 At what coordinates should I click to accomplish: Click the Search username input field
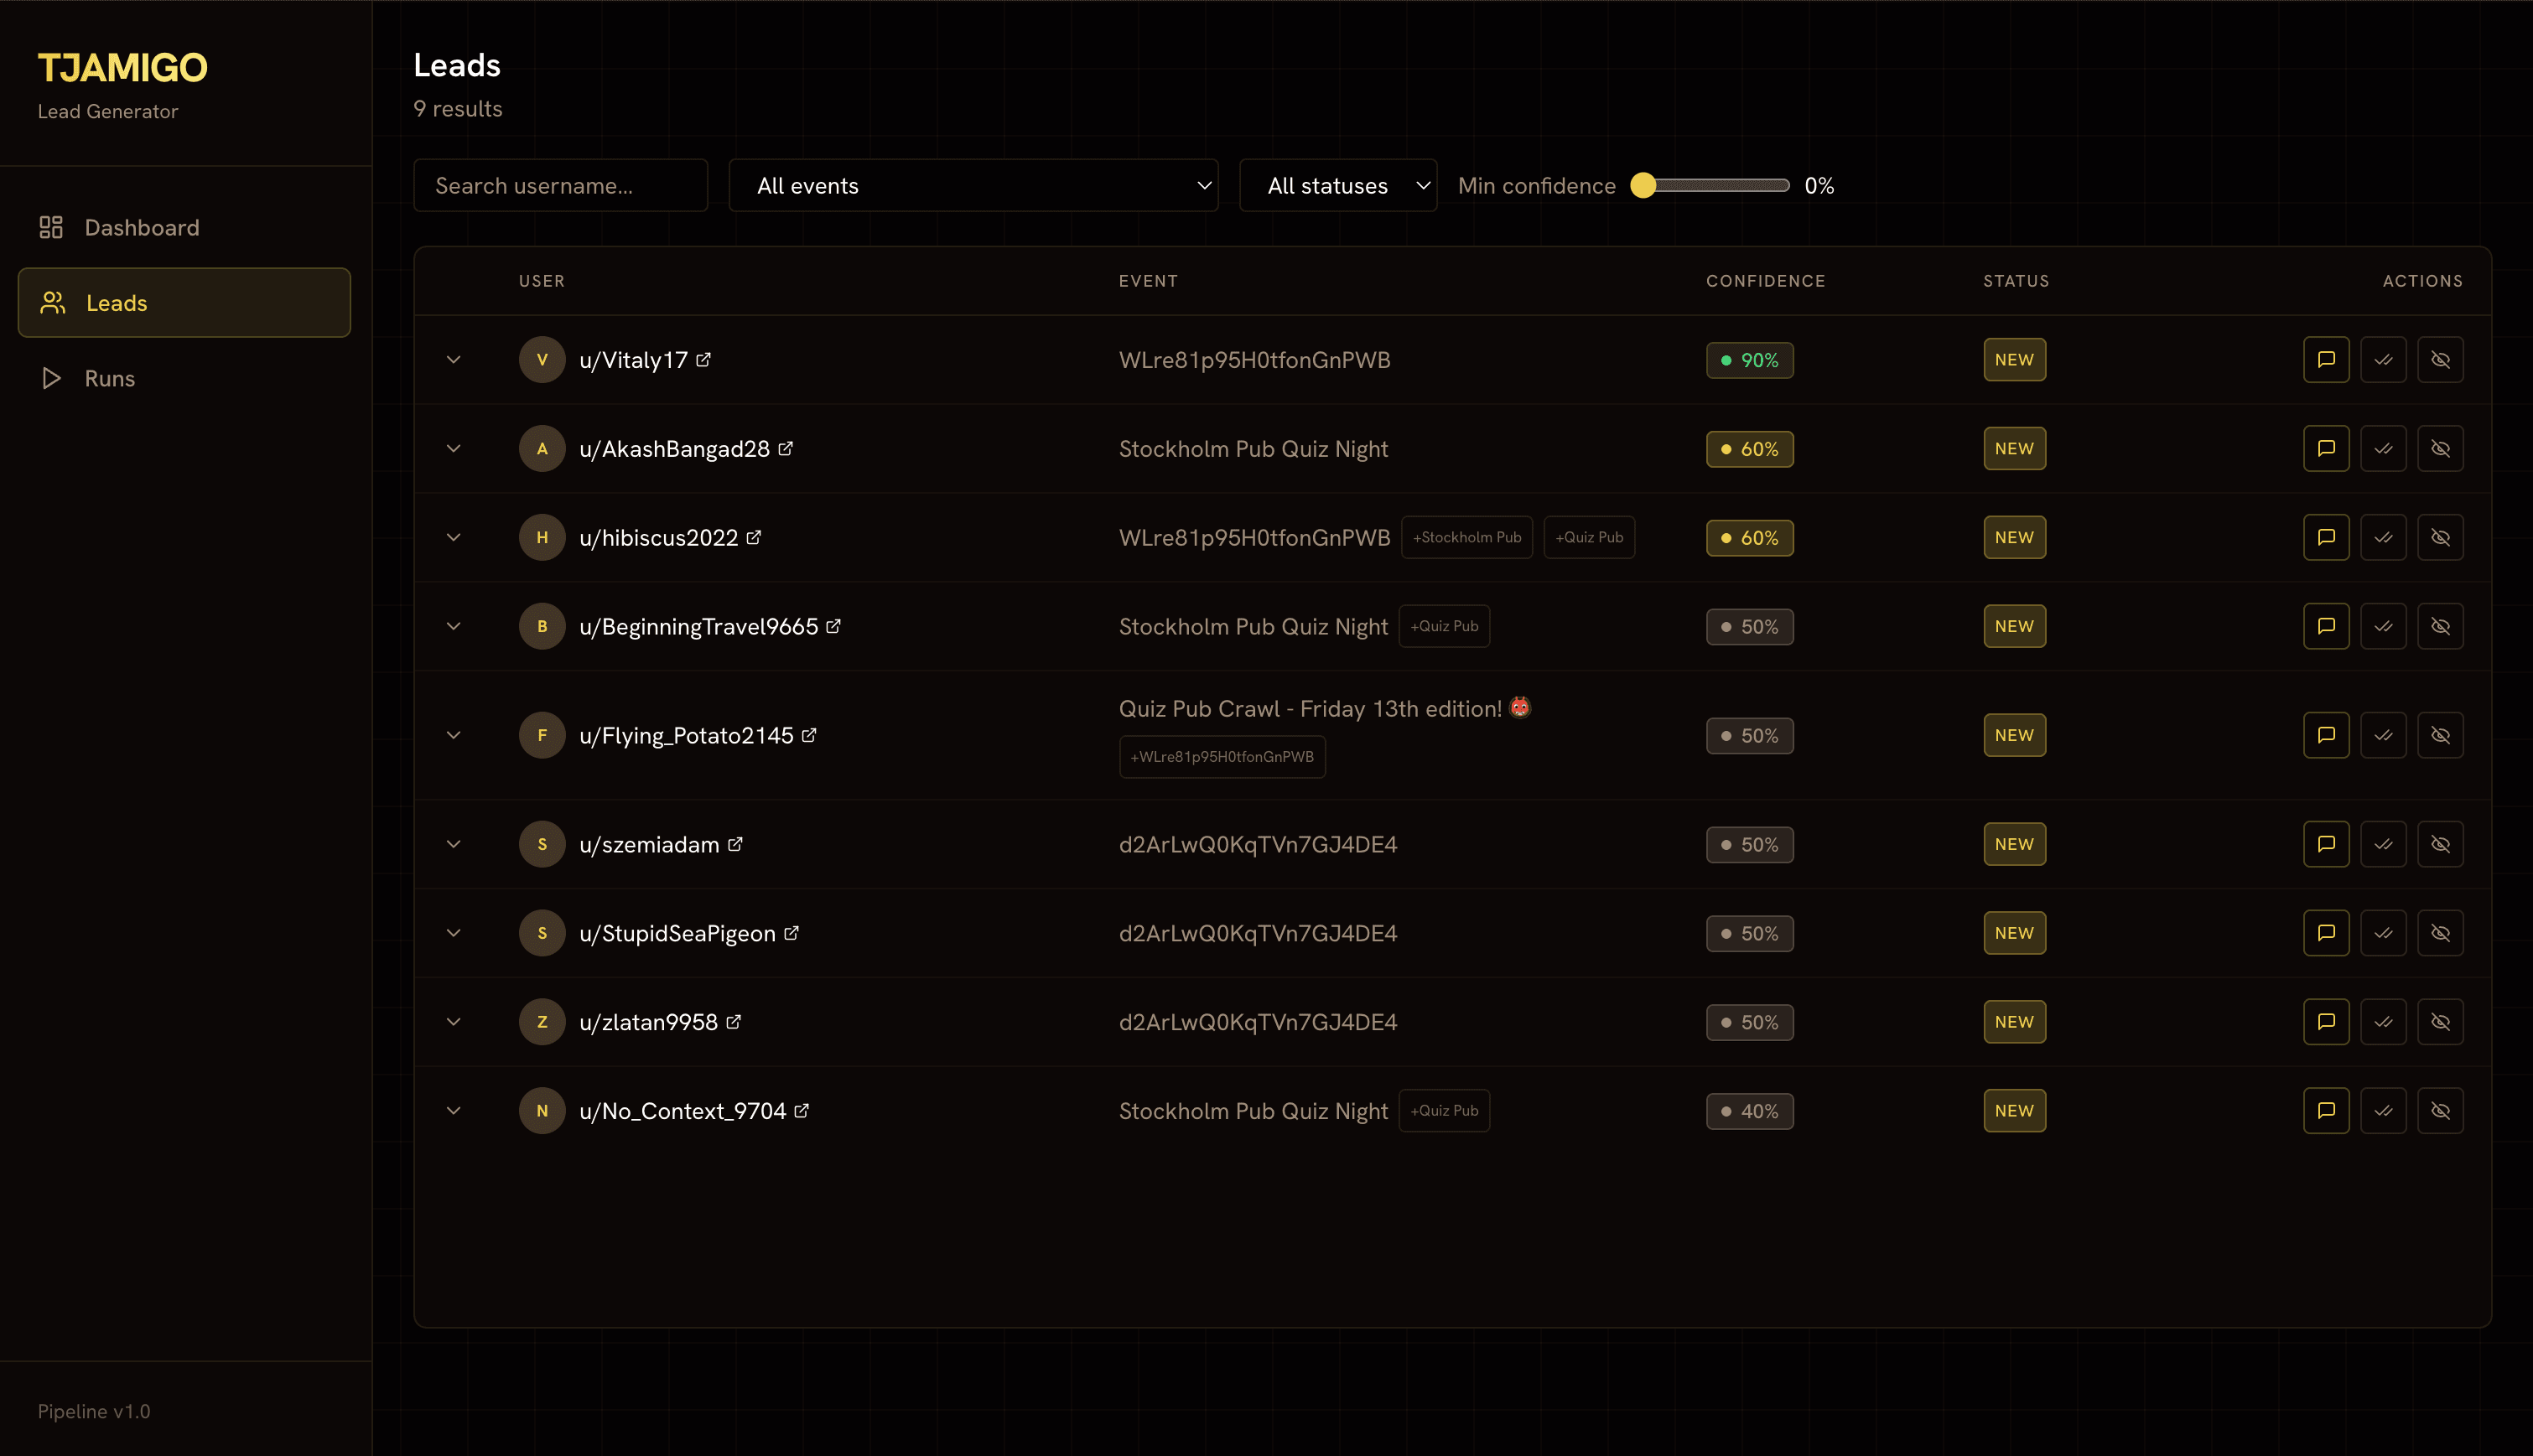tap(560, 185)
